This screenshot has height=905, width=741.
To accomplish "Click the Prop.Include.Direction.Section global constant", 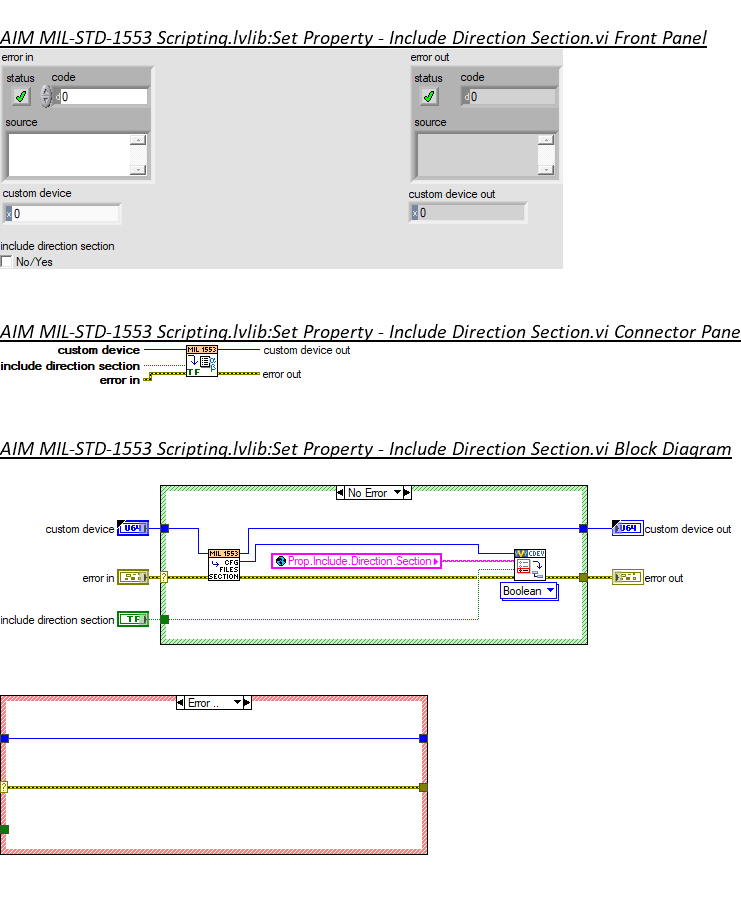I will click(x=357, y=561).
